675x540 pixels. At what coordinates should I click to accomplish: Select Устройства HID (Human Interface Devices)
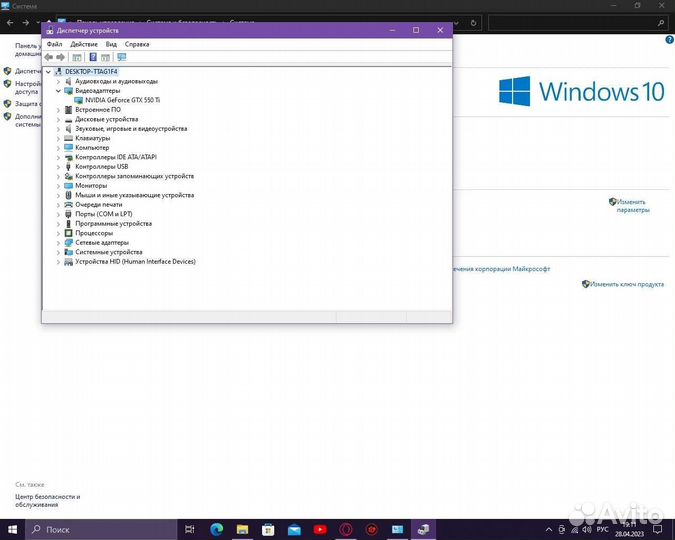(x=135, y=261)
